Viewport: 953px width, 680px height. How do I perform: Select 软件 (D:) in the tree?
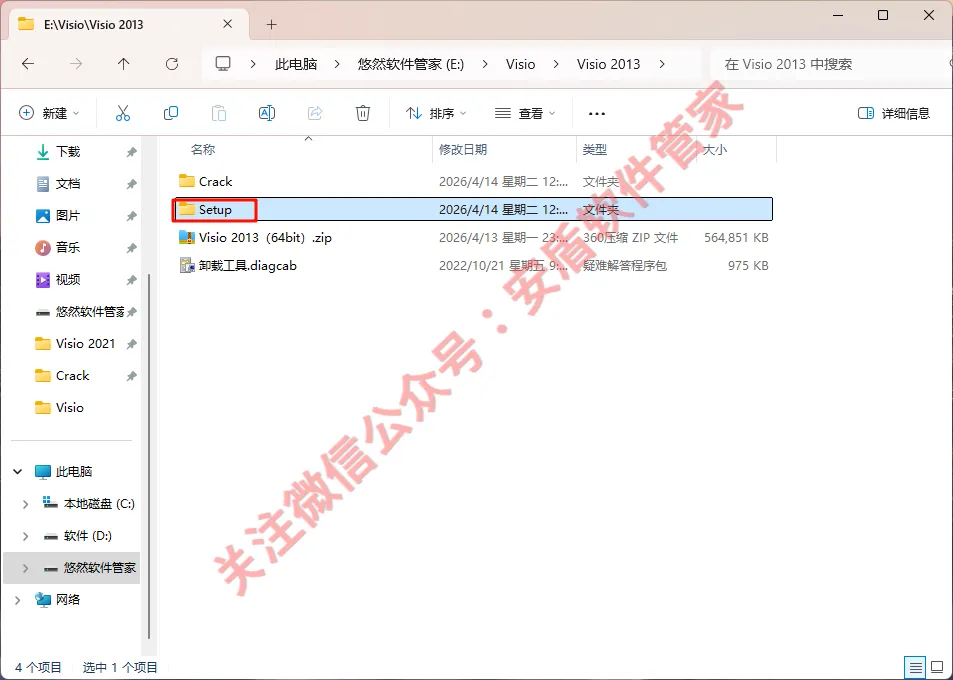pos(88,536)
